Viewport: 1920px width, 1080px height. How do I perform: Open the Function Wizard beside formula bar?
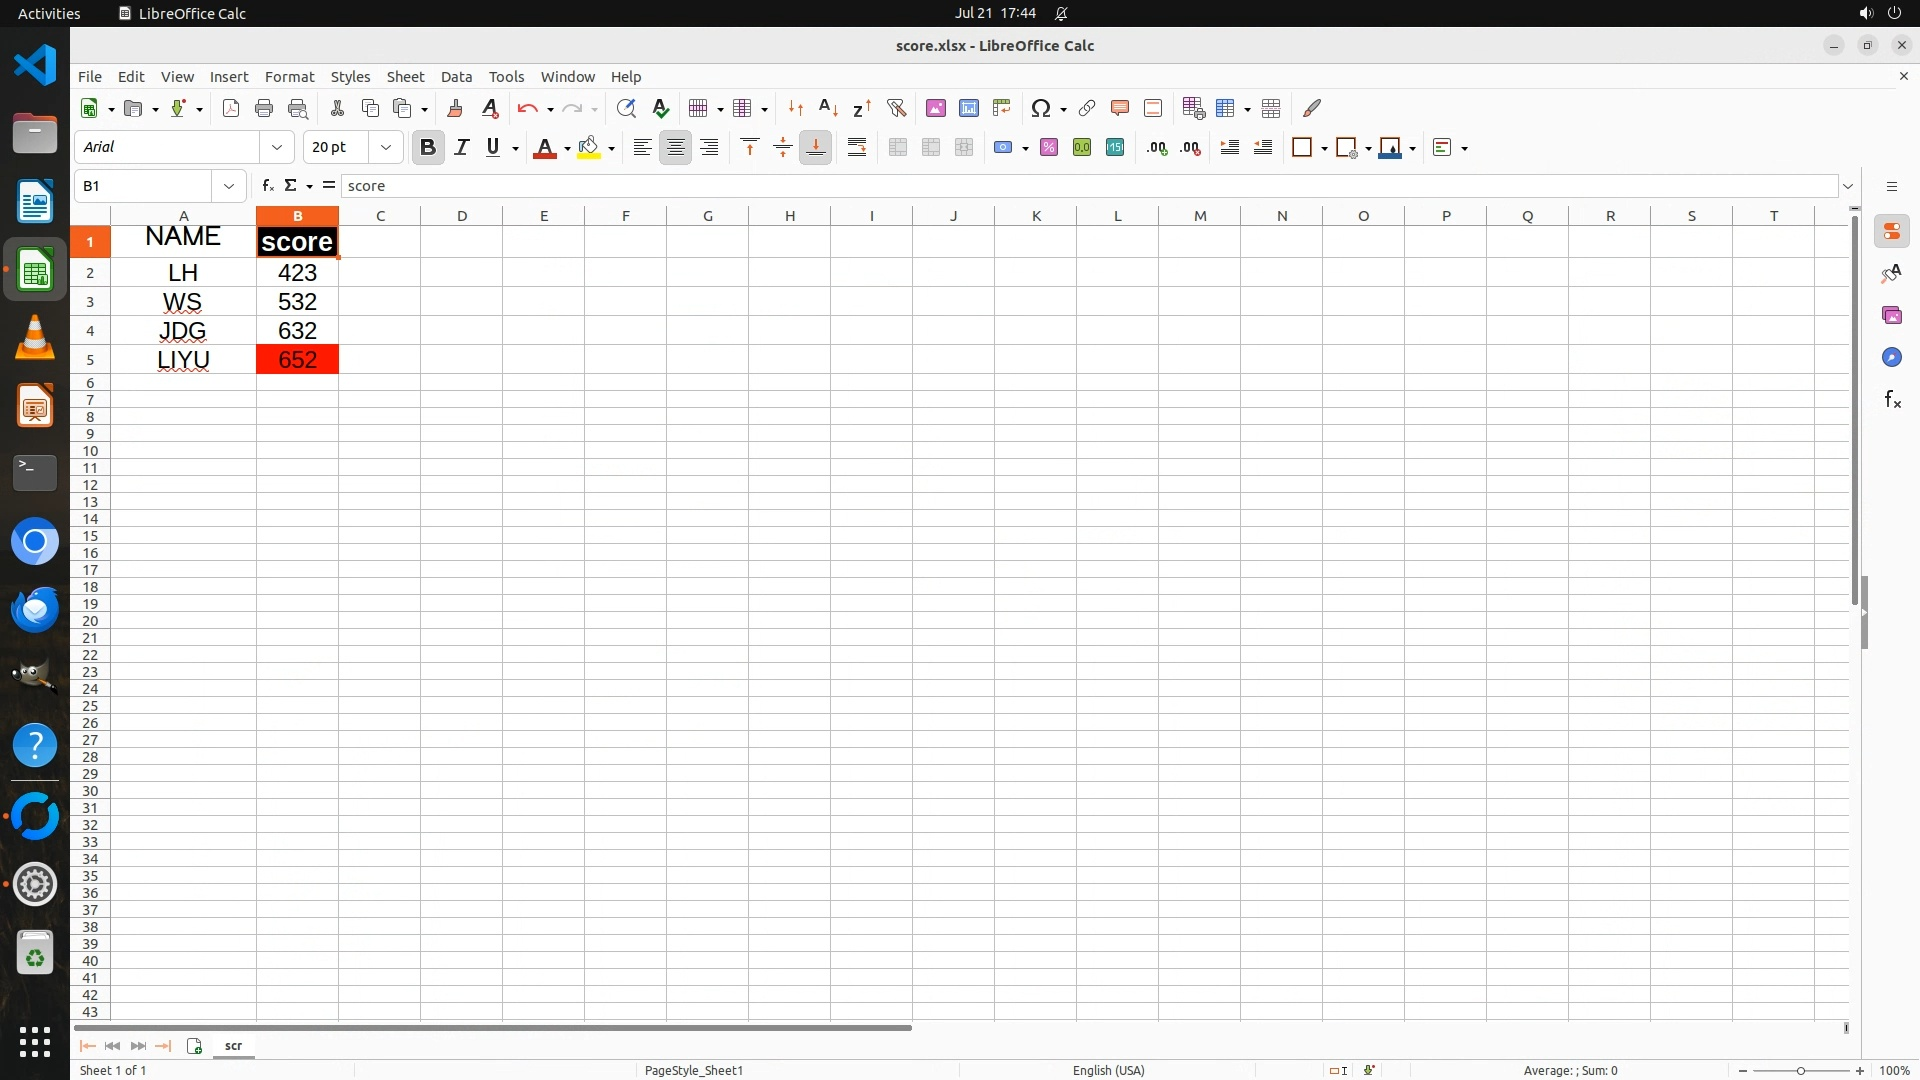267,185
